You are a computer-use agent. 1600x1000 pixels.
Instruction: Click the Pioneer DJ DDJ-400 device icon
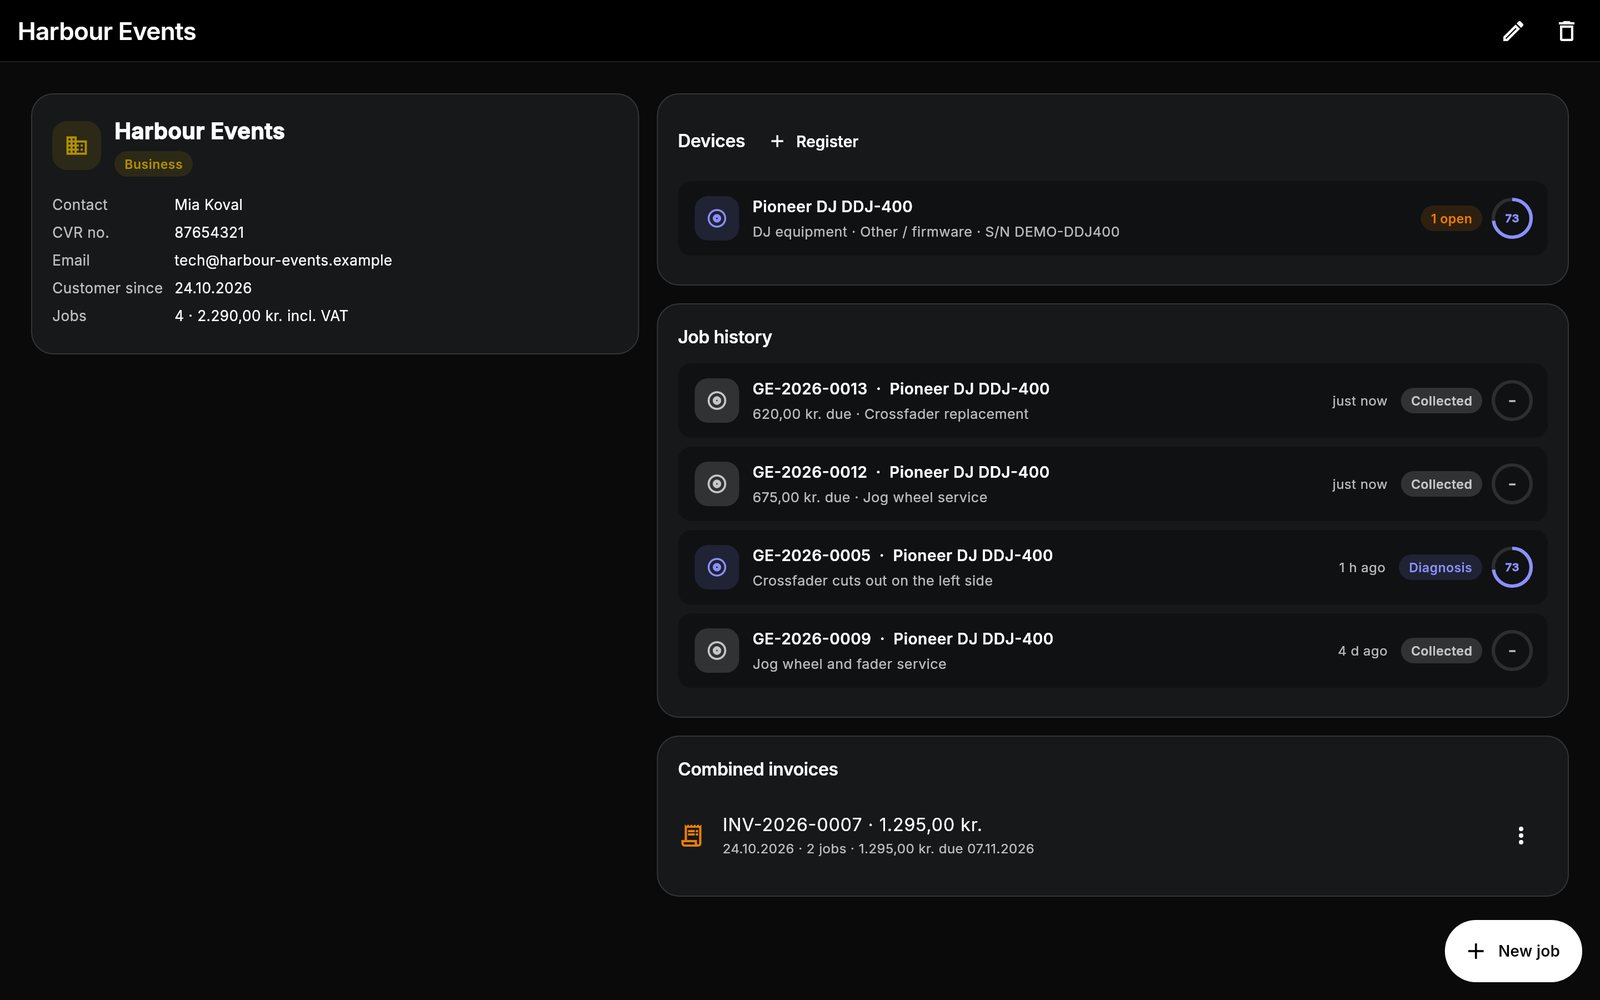pyautogui.click(x=717, y=218)
